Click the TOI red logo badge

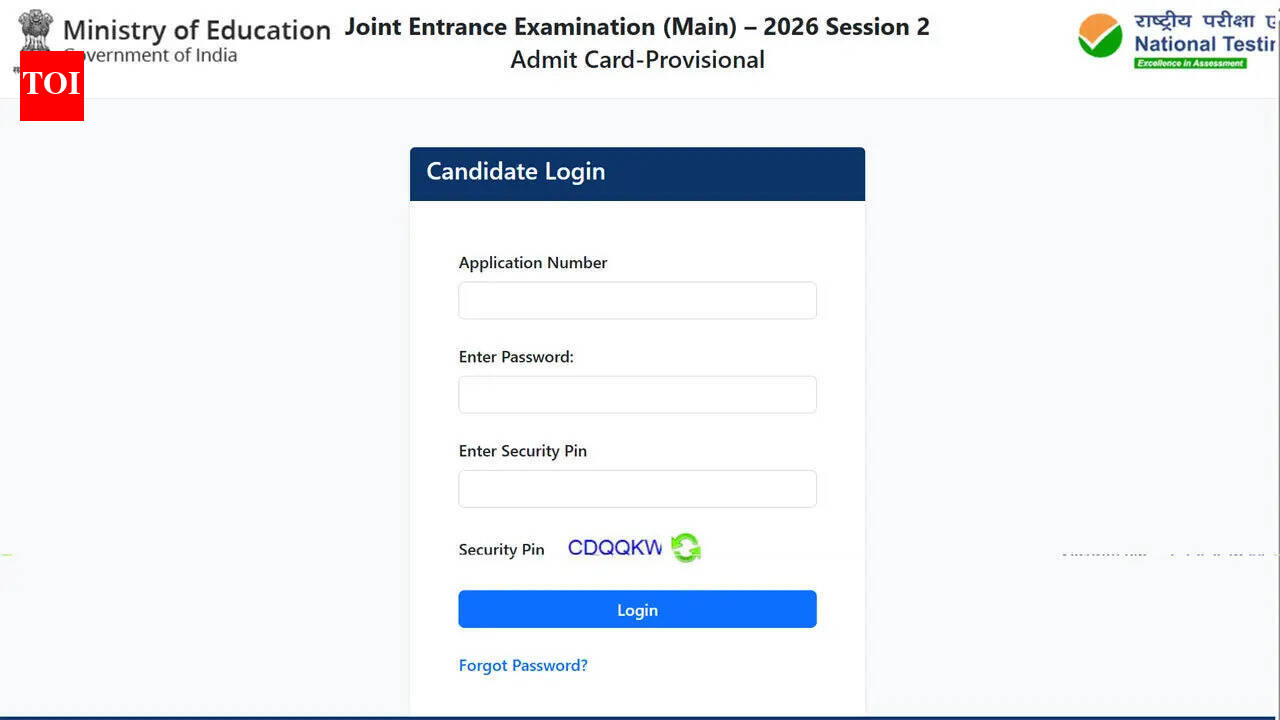pyautogui.click(x=51, y=85)
